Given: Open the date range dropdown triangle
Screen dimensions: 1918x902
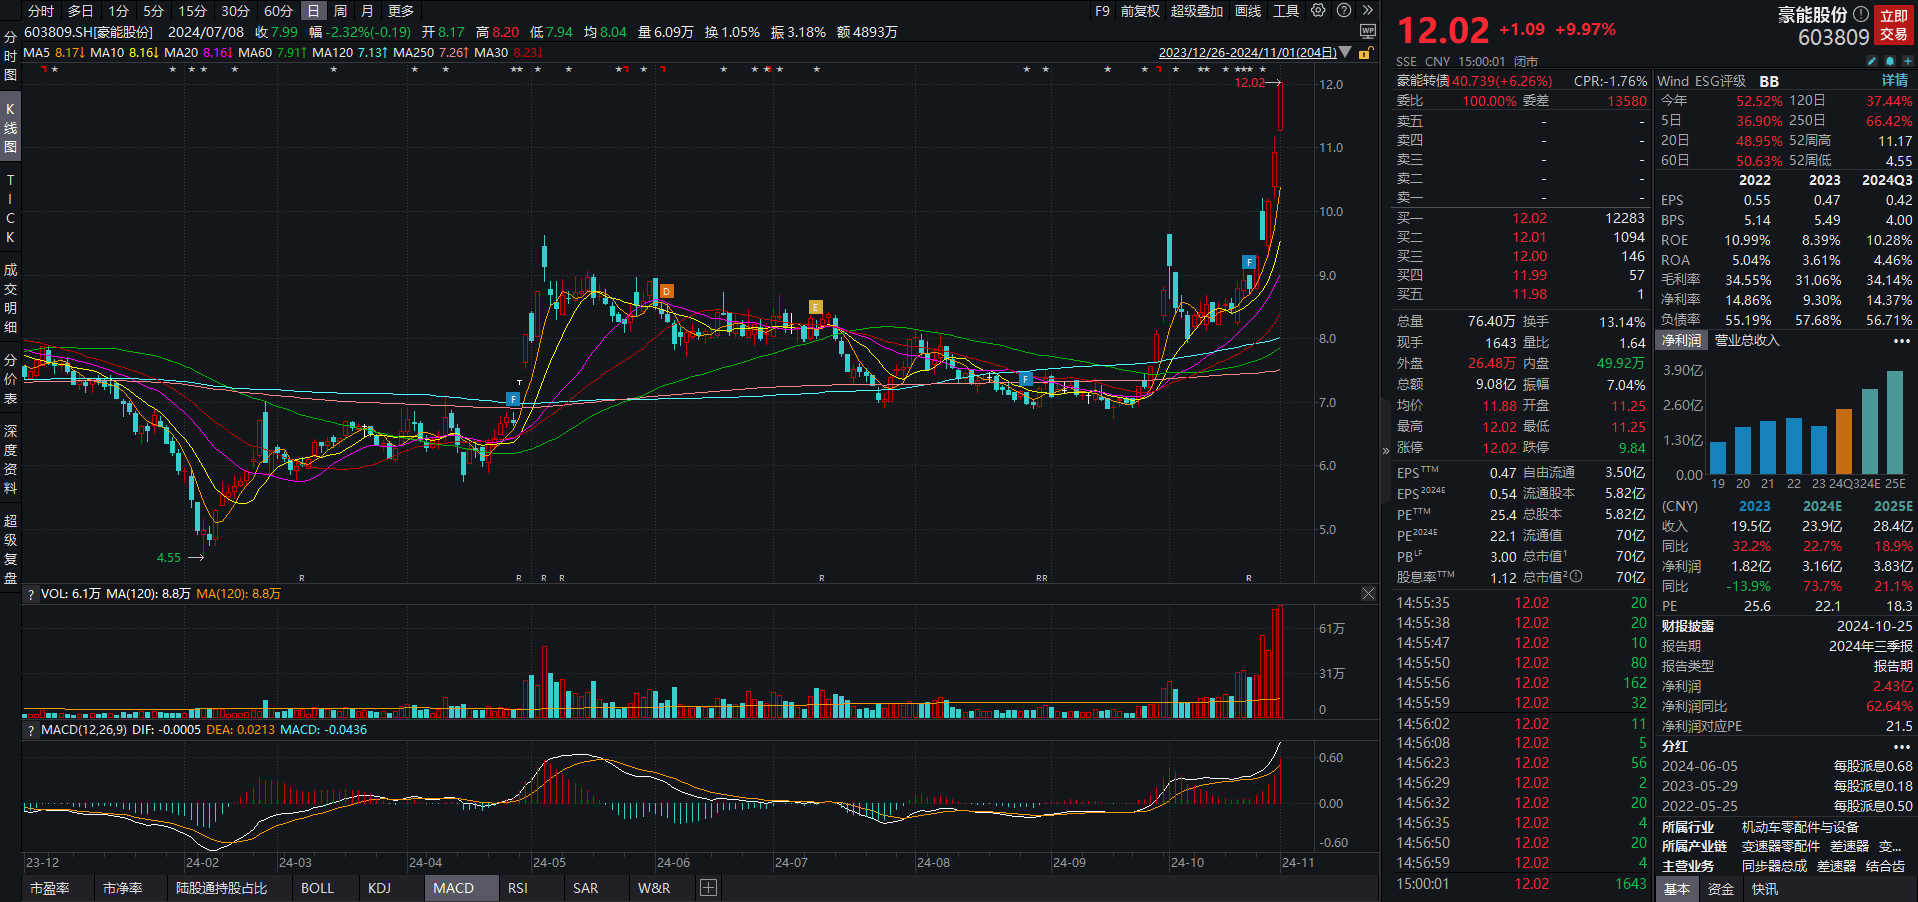Looking at the screenshot, I should (1345, 52).
